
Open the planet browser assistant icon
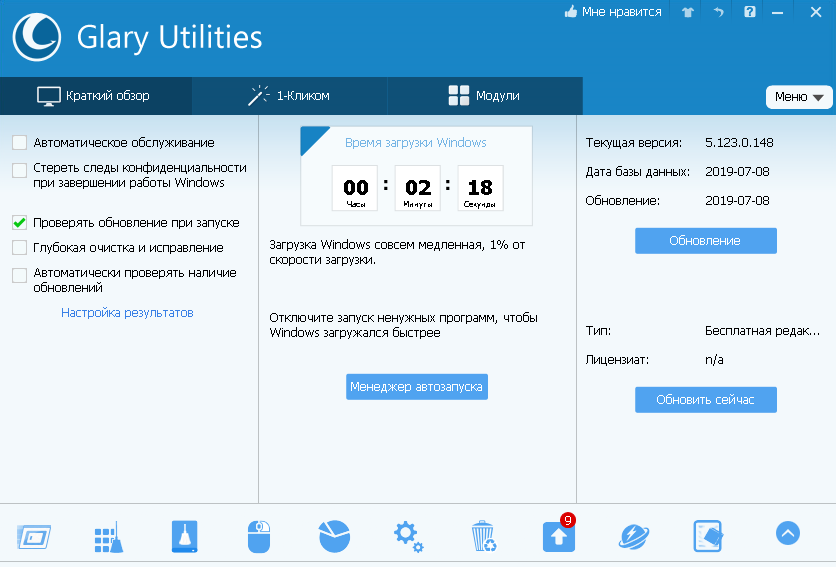click(x=634, y=537)
